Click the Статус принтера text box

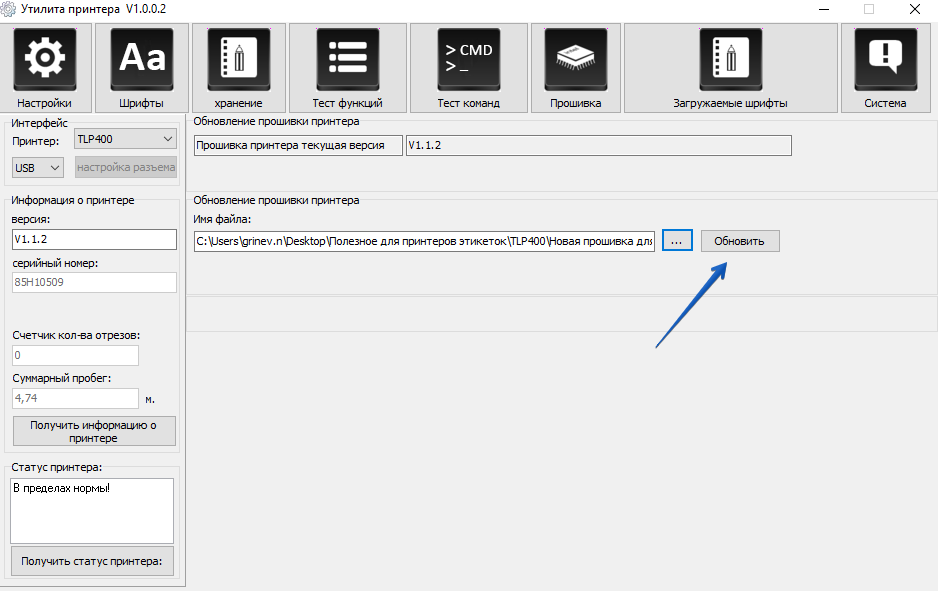point(92,510)
